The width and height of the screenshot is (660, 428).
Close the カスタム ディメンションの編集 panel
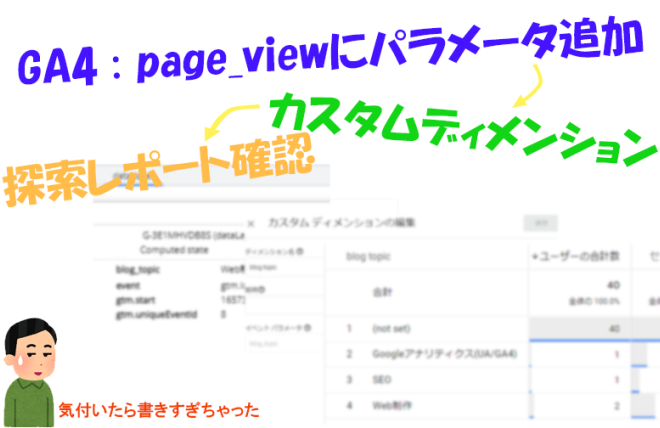coord(251,225)
